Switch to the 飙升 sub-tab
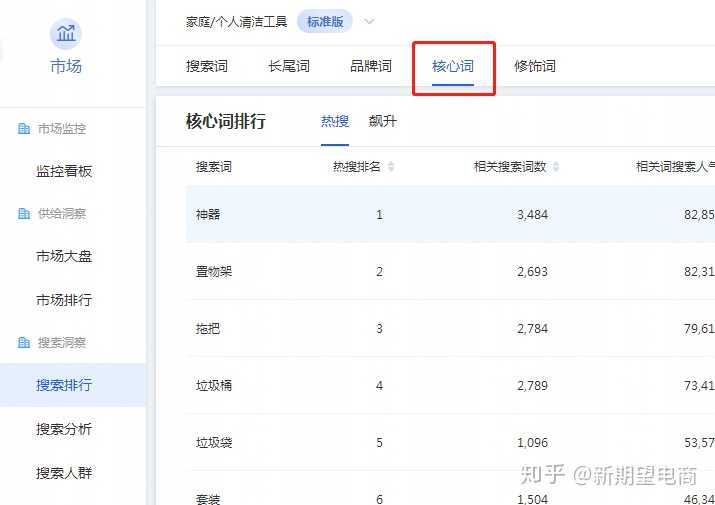The height and width of the screenshot is (505, 715). [383, 121]
